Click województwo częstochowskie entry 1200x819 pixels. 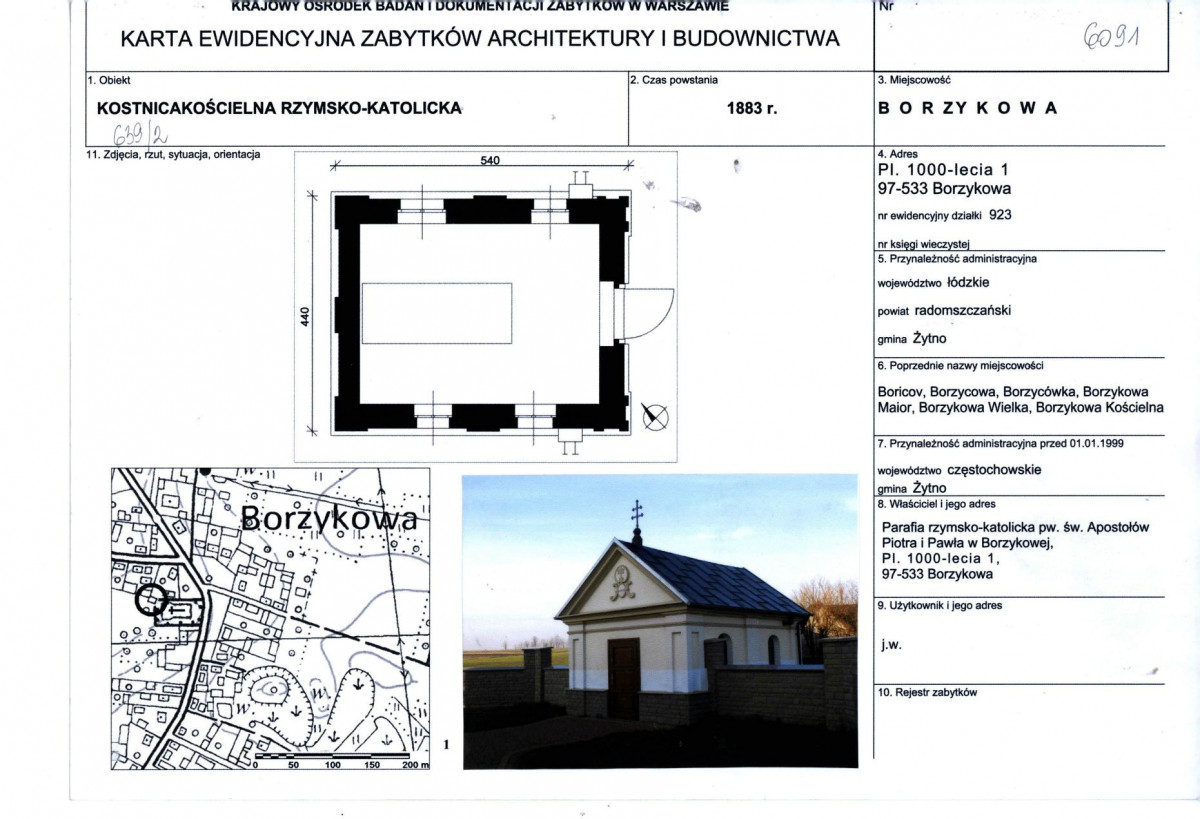pos(959,469)
